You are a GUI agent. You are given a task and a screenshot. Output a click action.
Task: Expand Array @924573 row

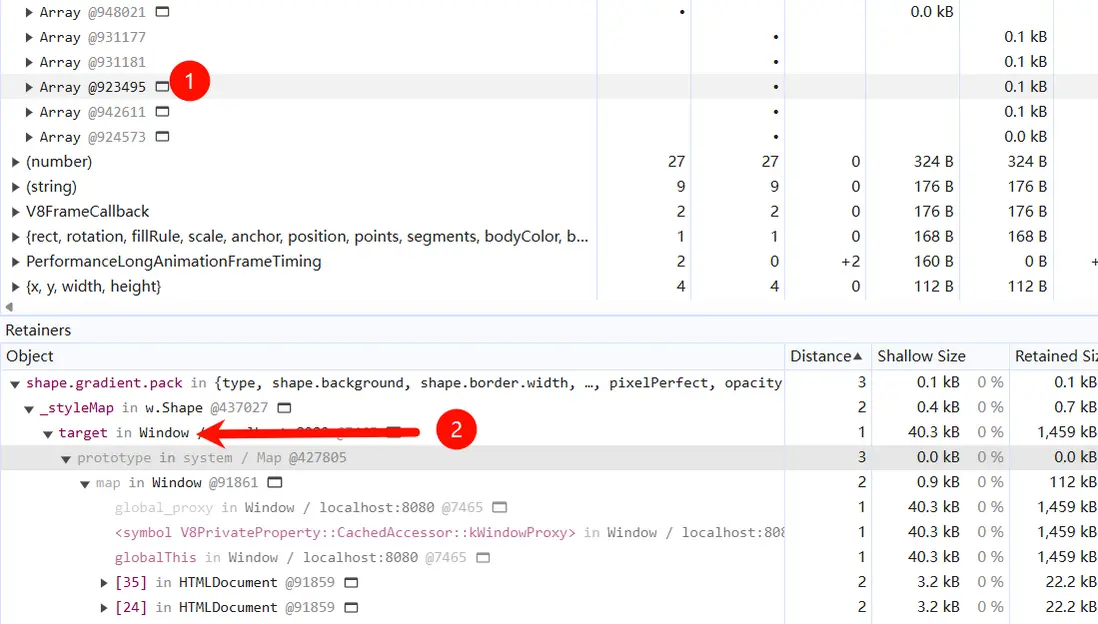(29, 137)
